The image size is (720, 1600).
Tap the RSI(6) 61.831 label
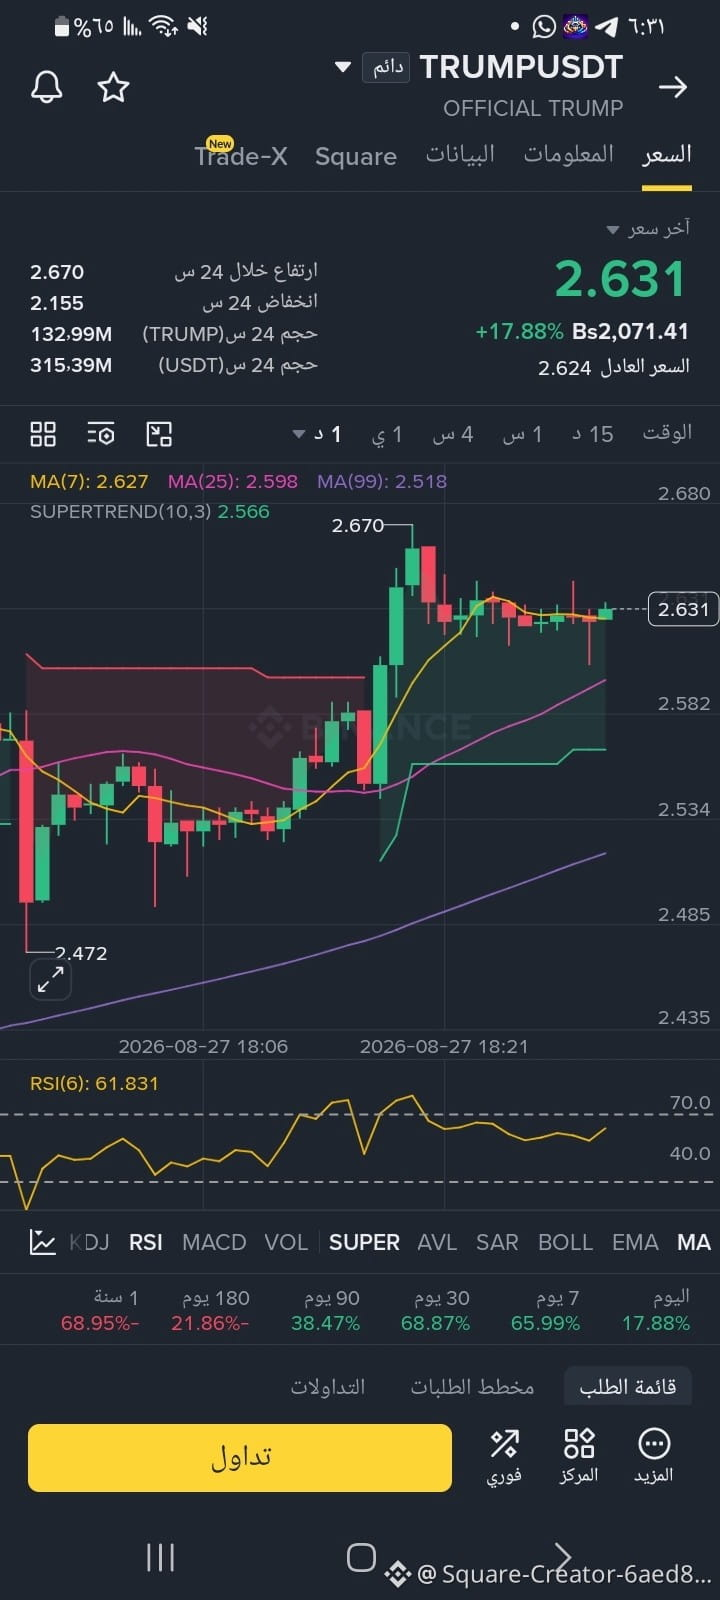point(94,1083)
